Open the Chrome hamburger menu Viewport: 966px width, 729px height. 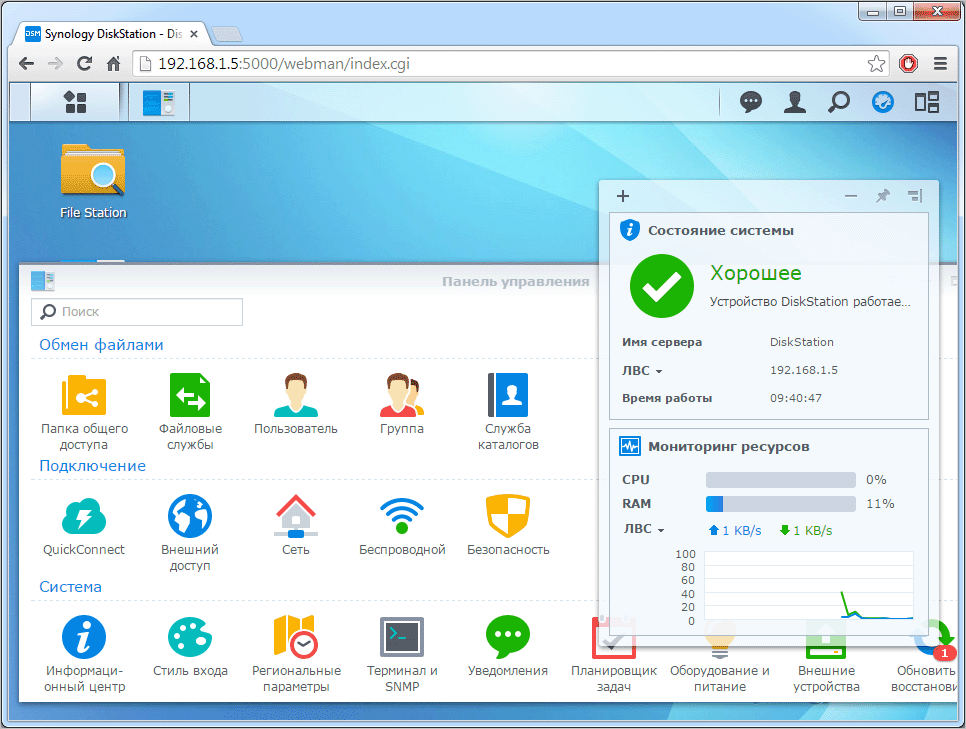pyautogui.click(x=940, y=63)
